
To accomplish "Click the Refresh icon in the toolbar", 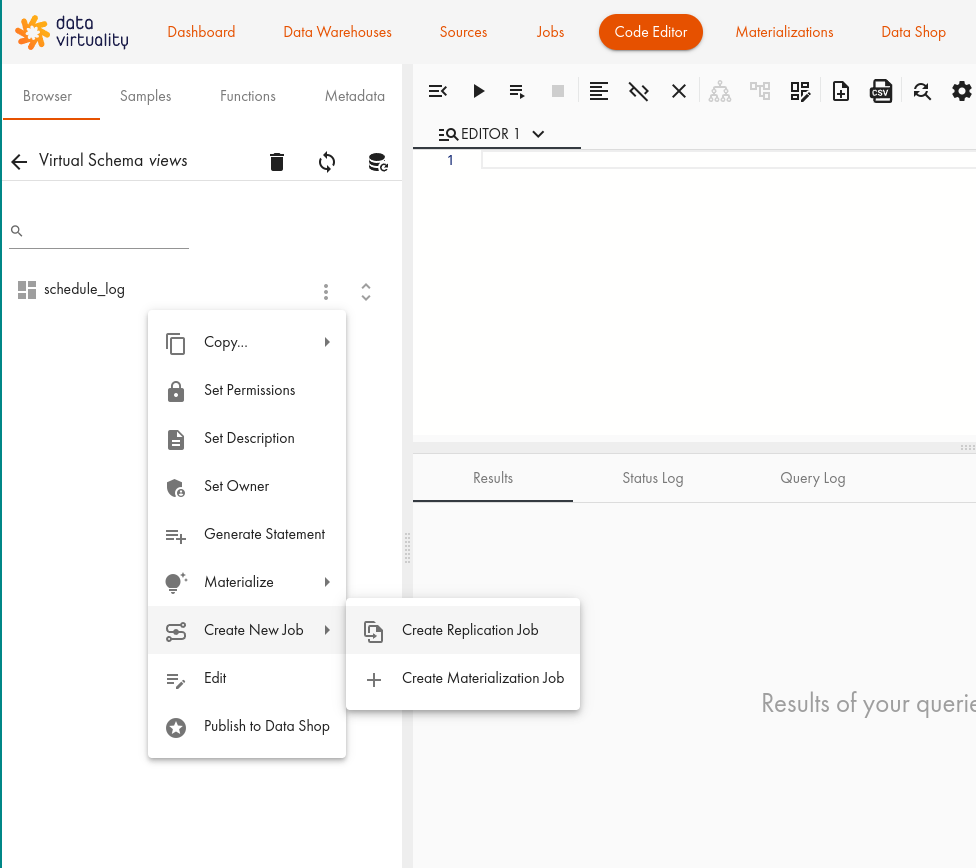I will (920, 90).
